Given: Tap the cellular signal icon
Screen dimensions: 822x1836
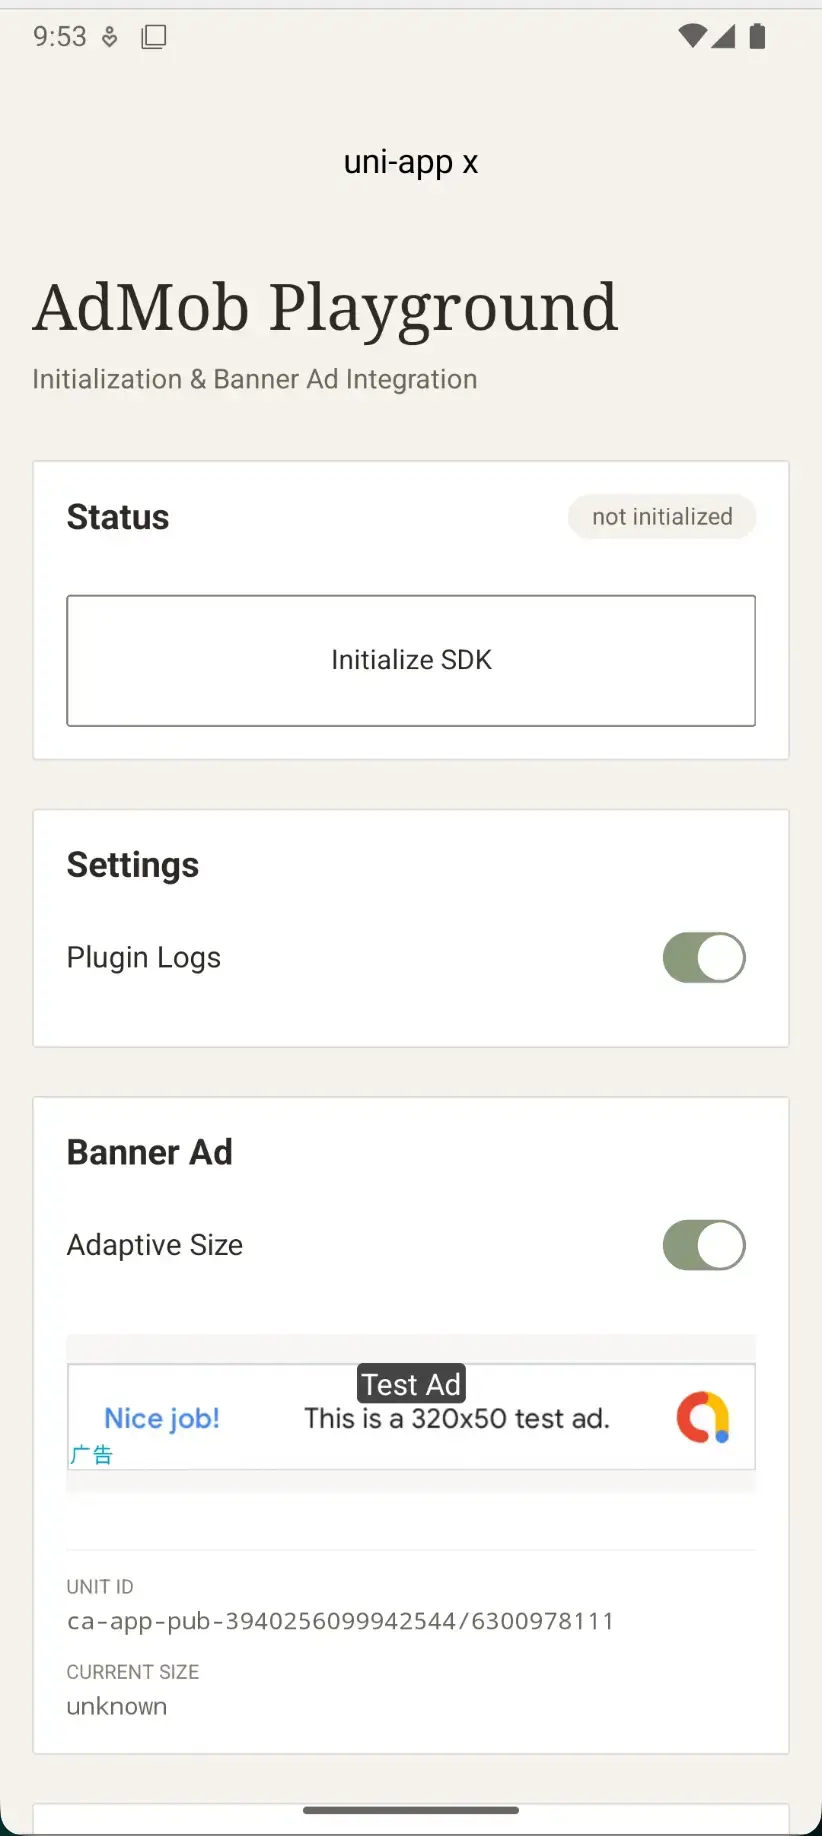Looking at the screenshot, I should coord(724,37).
